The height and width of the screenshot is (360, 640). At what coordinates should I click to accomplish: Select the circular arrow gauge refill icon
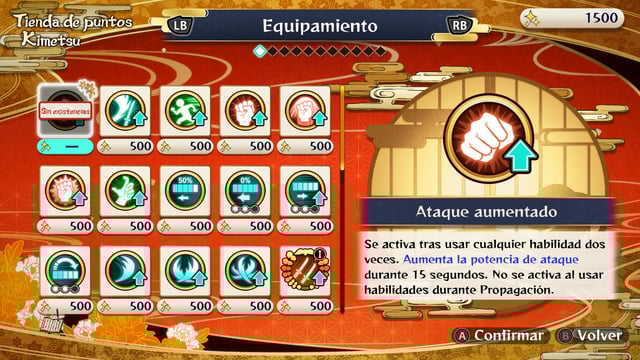coord(65,271)
